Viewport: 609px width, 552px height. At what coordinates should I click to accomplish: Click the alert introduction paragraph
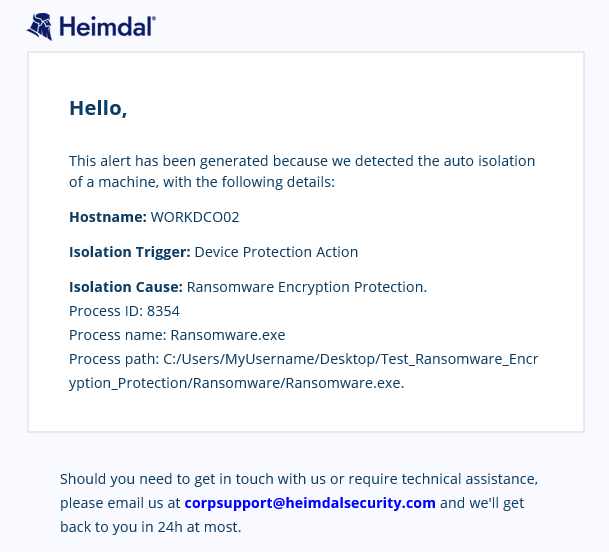302,171
